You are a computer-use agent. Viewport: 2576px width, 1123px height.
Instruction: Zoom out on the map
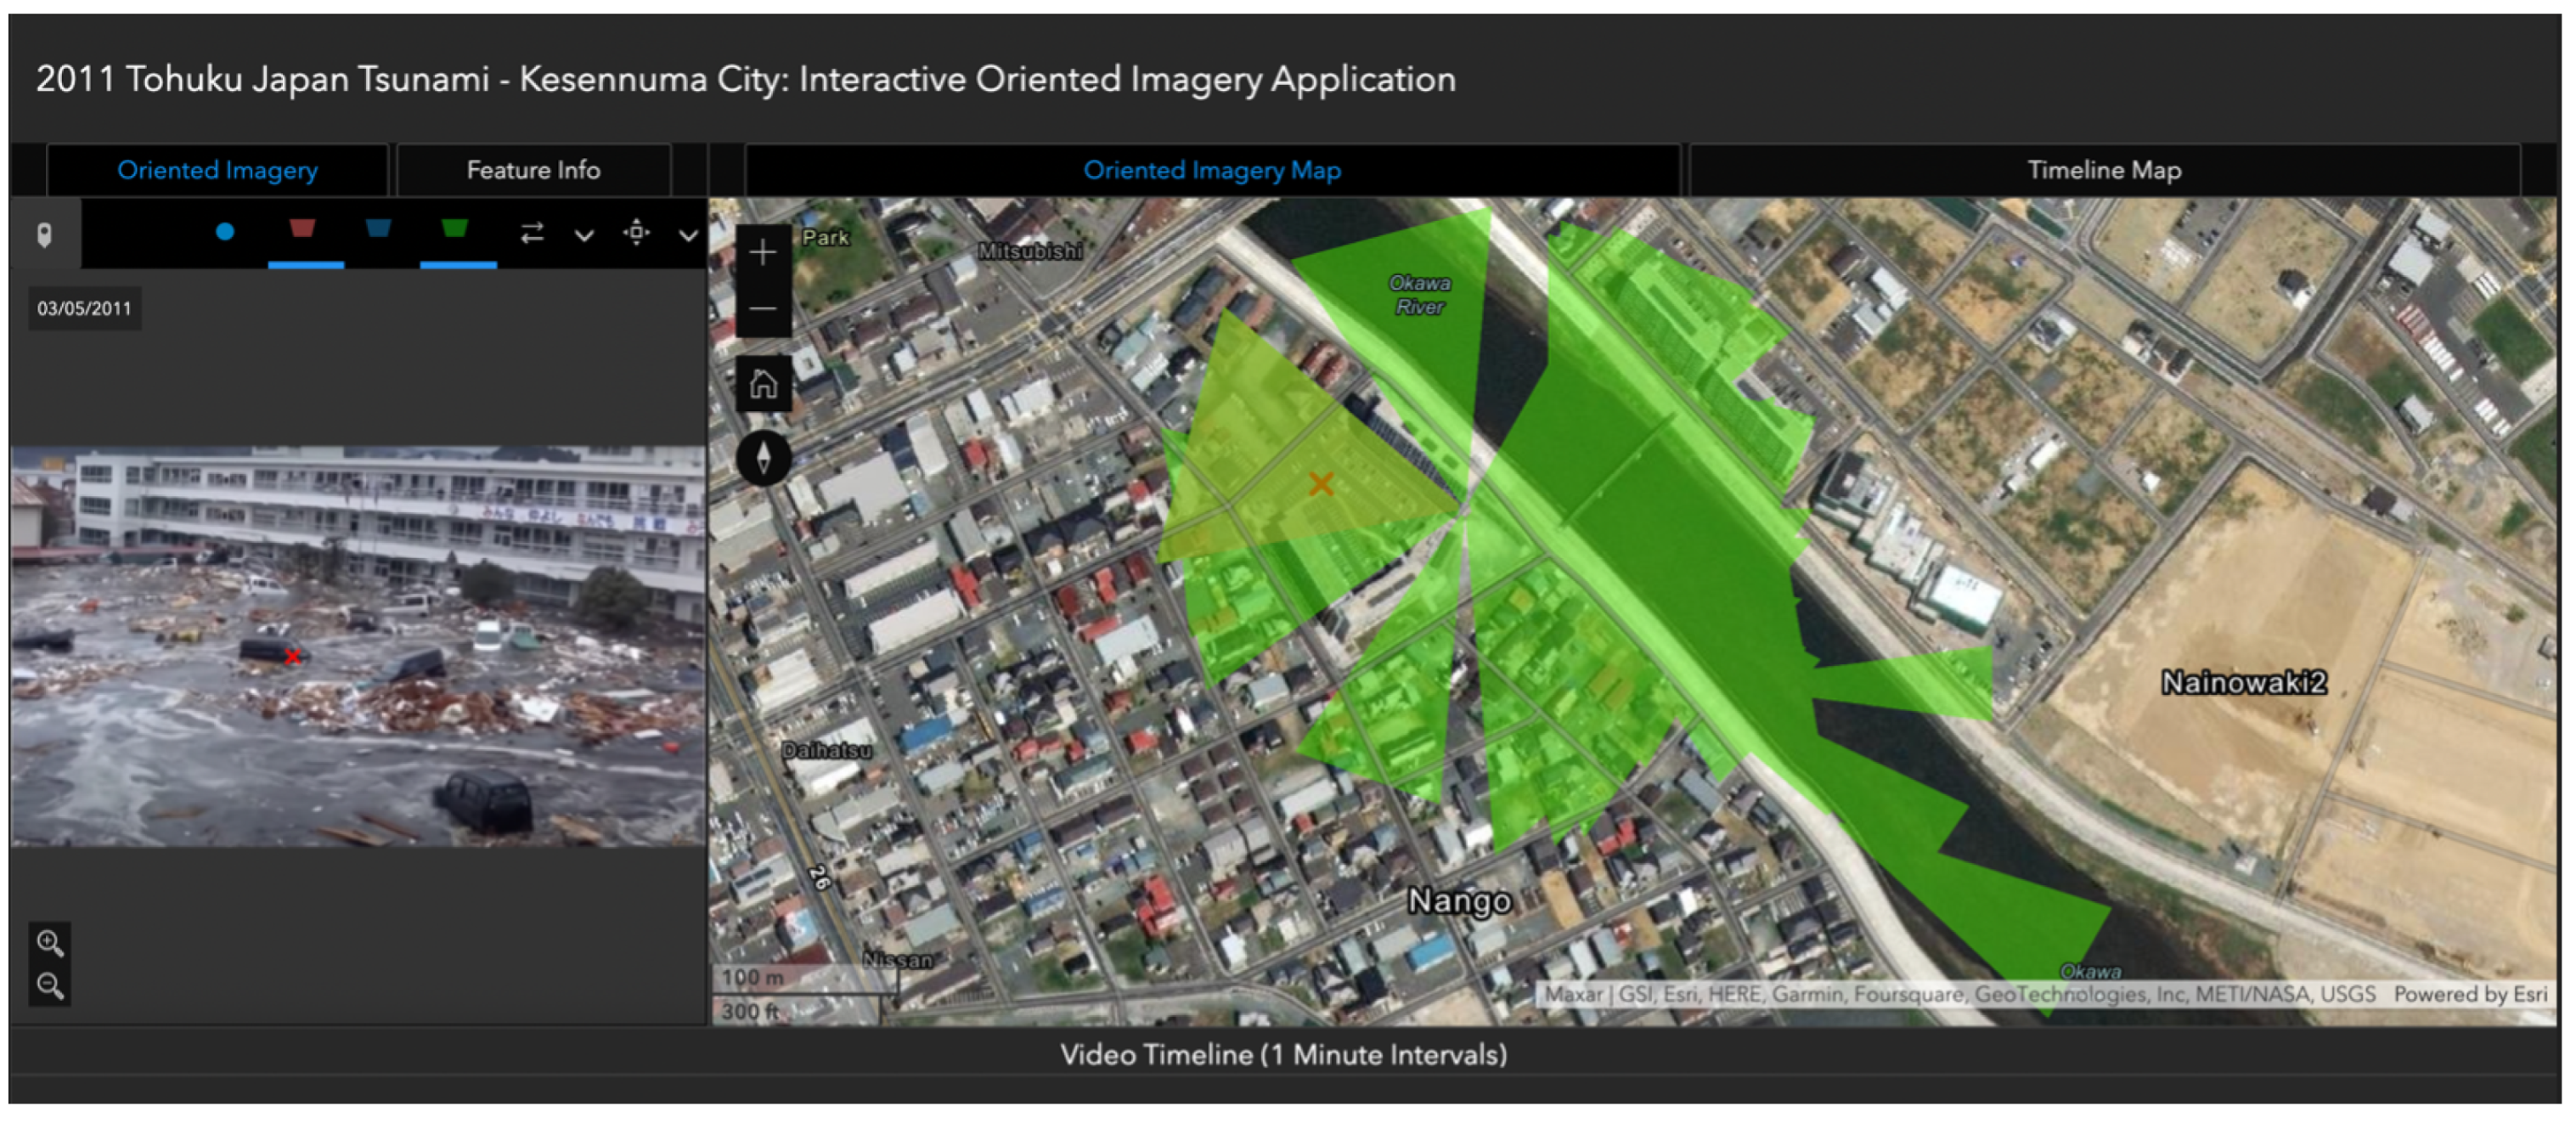coord(763,309)
